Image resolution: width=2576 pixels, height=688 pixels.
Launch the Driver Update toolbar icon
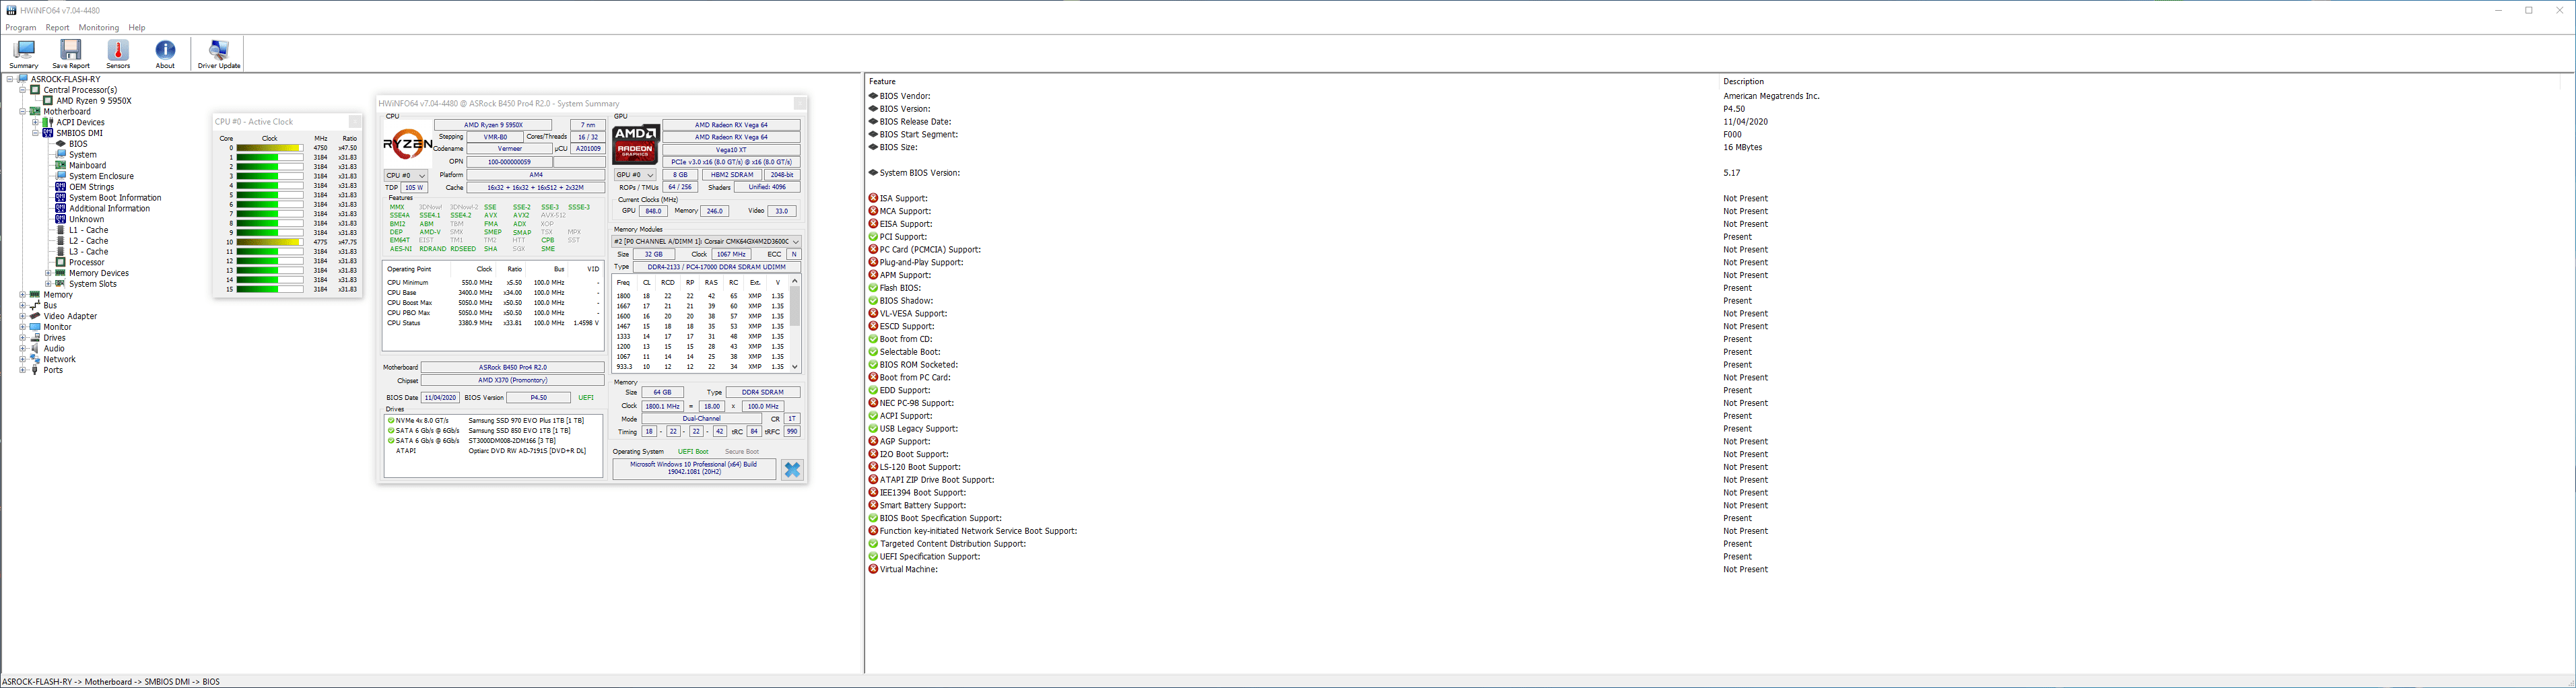pos(219,50)
